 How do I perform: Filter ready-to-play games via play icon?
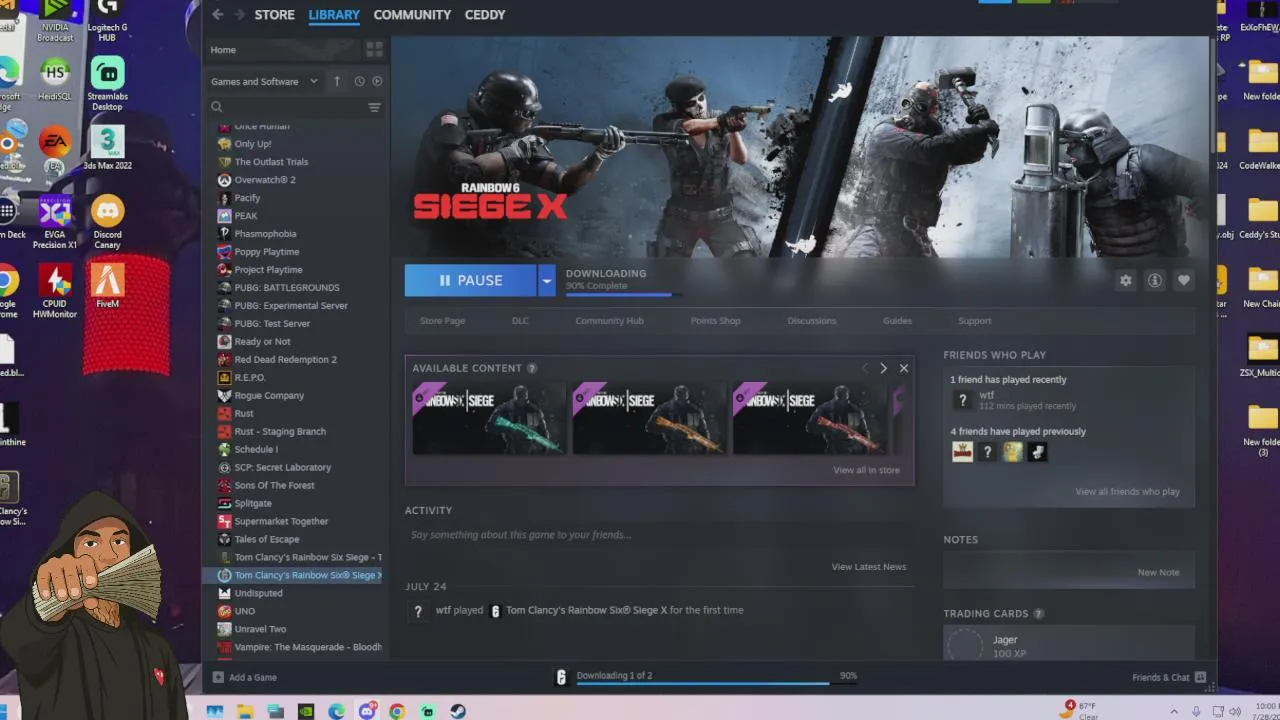377,81
